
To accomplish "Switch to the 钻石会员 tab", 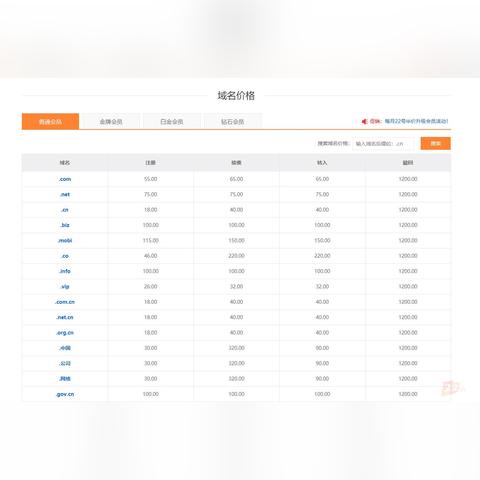I will (232, 121).
